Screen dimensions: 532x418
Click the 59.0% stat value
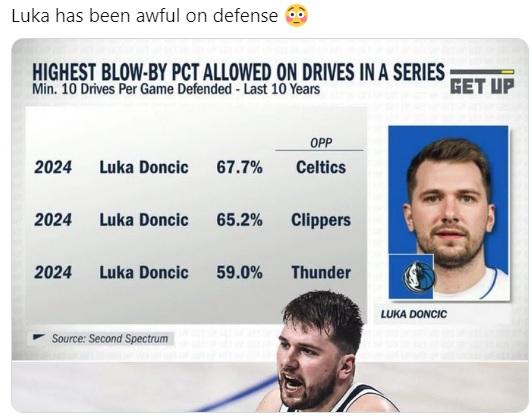tap(240, 272)
